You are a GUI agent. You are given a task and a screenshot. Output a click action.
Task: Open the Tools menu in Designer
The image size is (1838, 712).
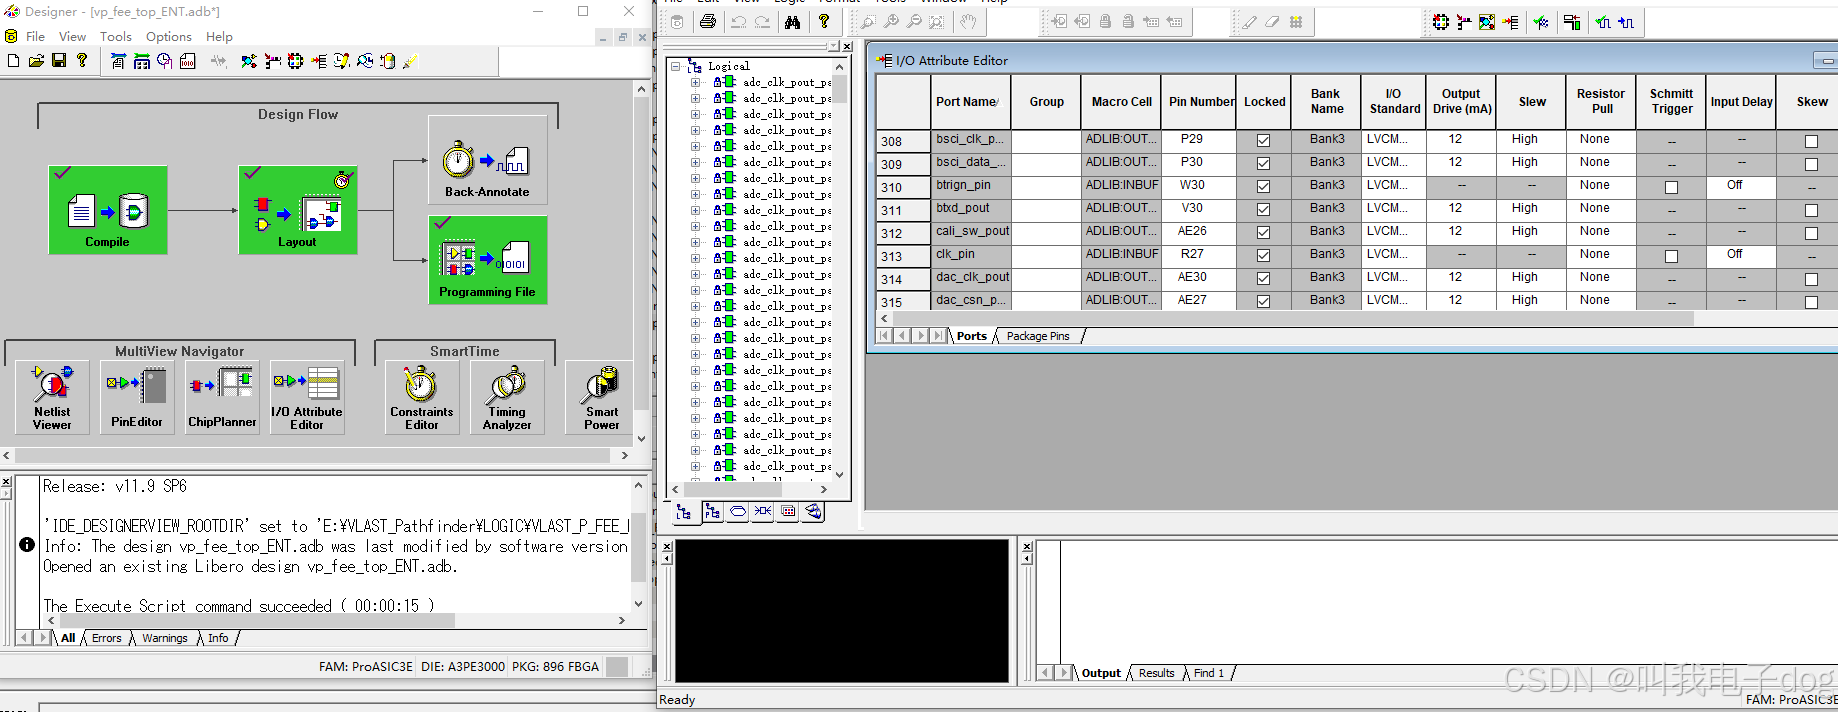(x=115, y=36)
